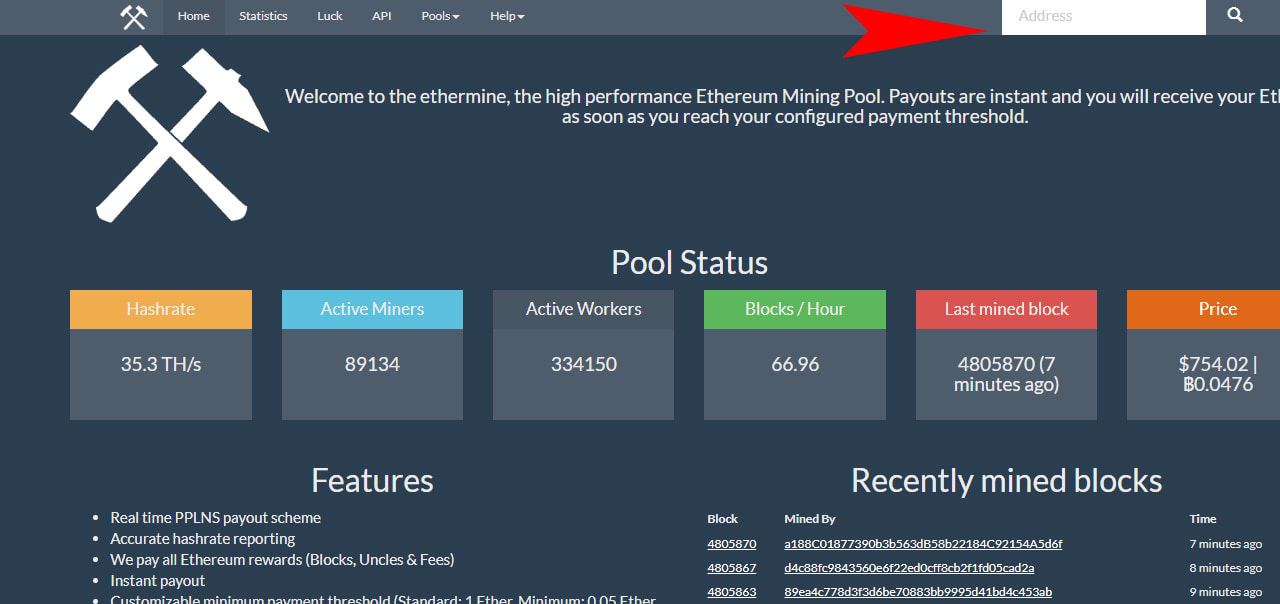Click 'Instant payout' feature line

pyautogui.click(x=158, y=581)
